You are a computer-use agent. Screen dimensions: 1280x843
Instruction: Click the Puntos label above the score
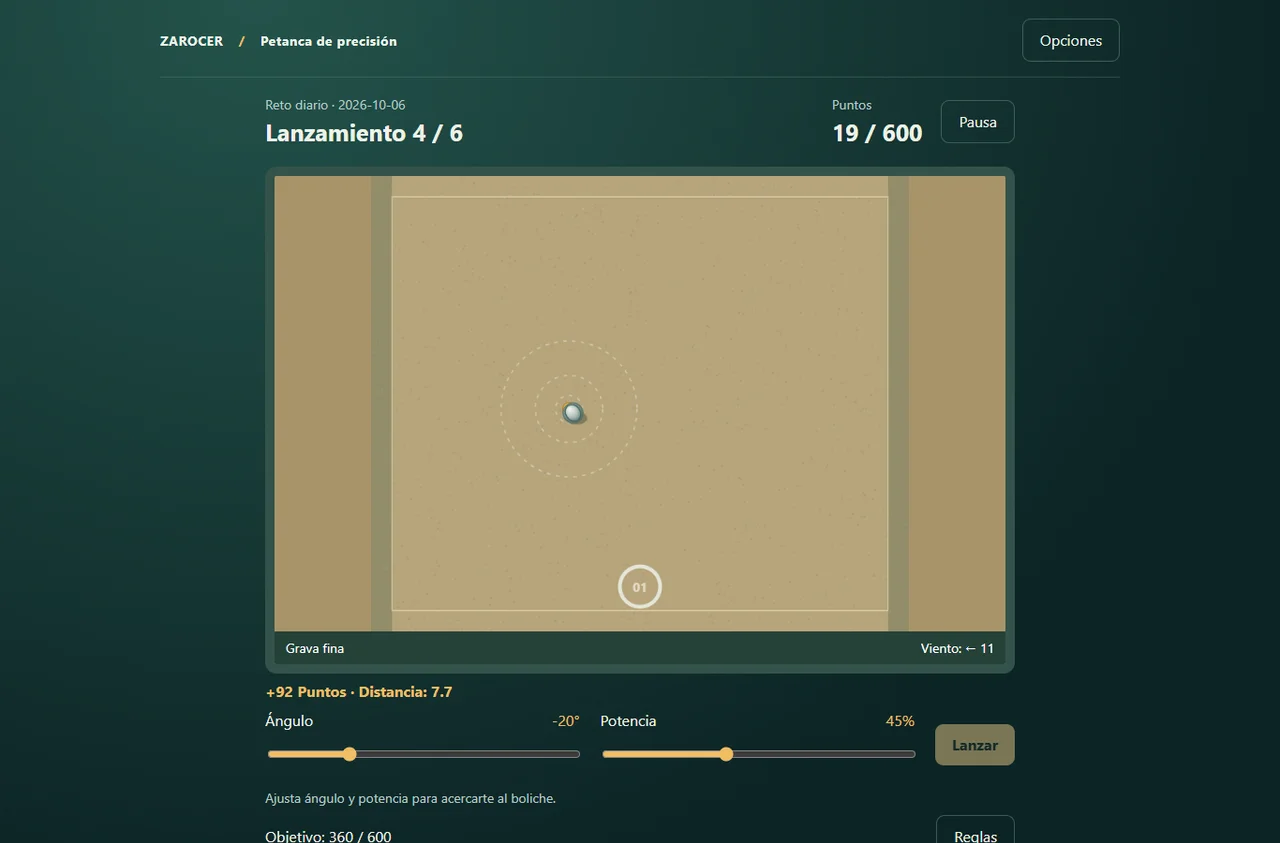[852, 105]
